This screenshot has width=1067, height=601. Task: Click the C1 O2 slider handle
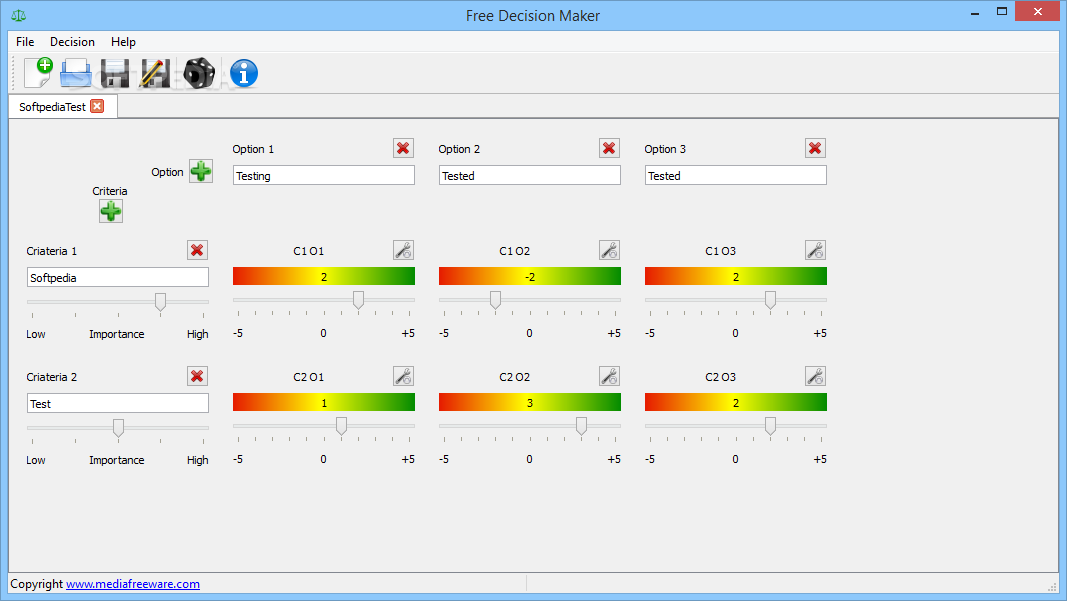click(495, 299)
